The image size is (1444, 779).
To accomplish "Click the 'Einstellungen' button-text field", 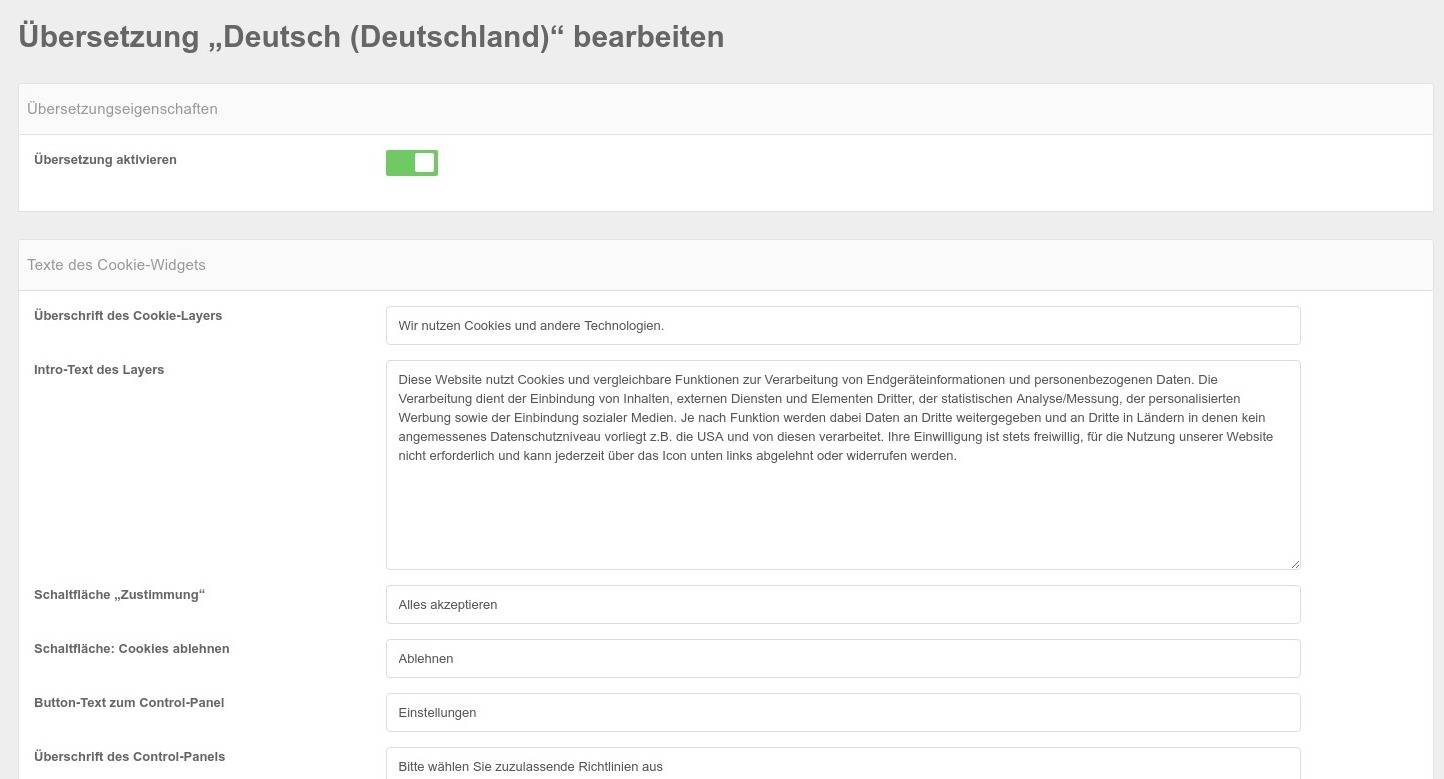I will click(842, 712).
